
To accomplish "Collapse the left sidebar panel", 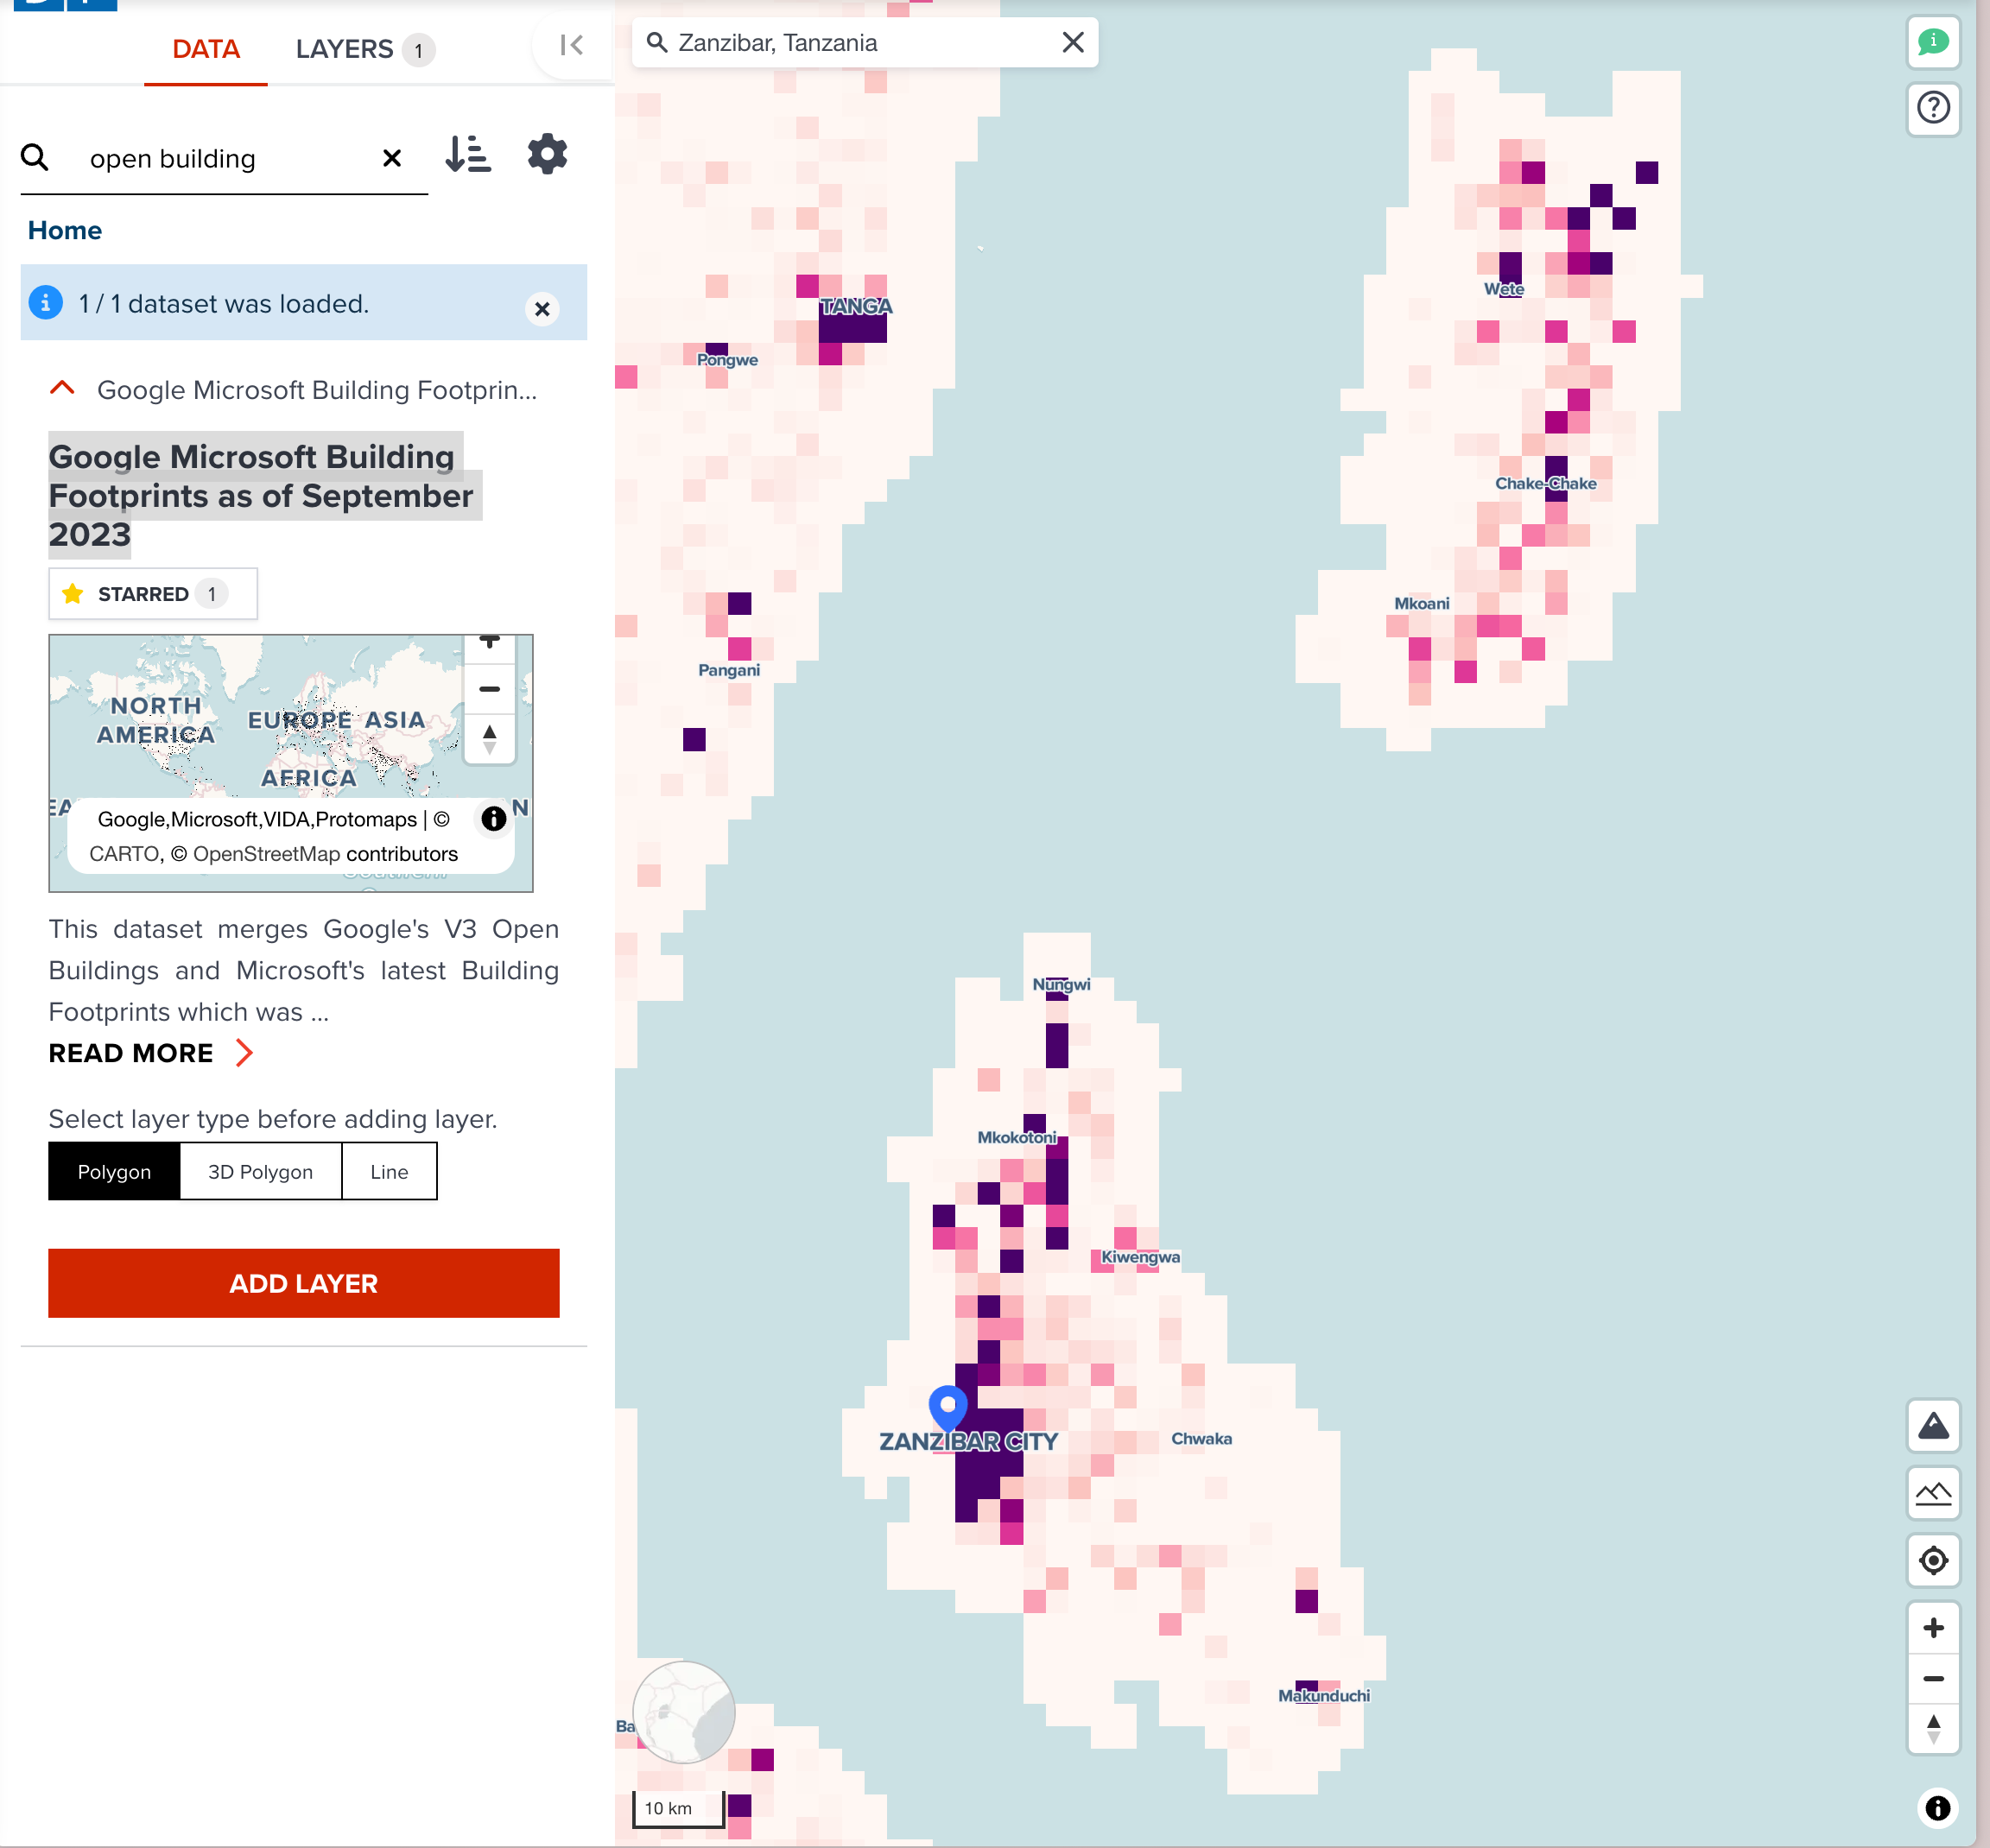I will [570, 45].
